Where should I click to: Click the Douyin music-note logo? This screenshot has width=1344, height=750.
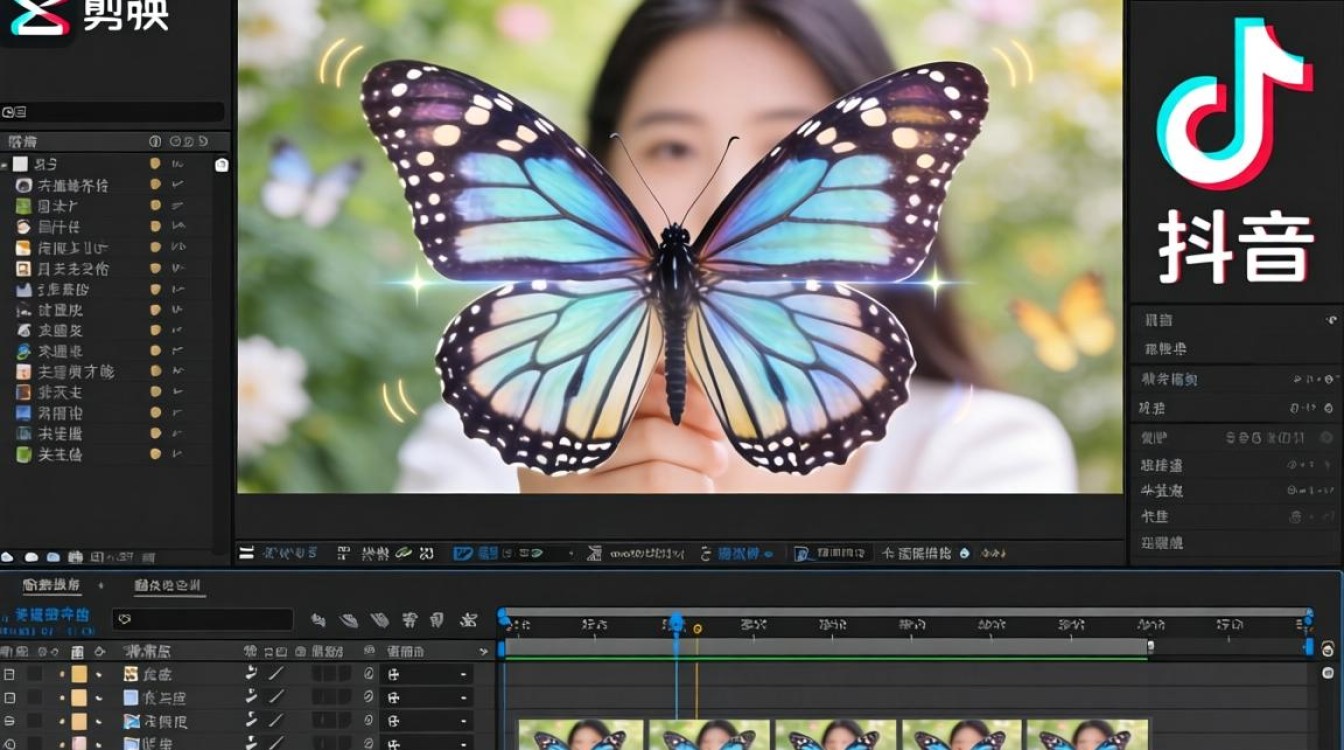1234,104
